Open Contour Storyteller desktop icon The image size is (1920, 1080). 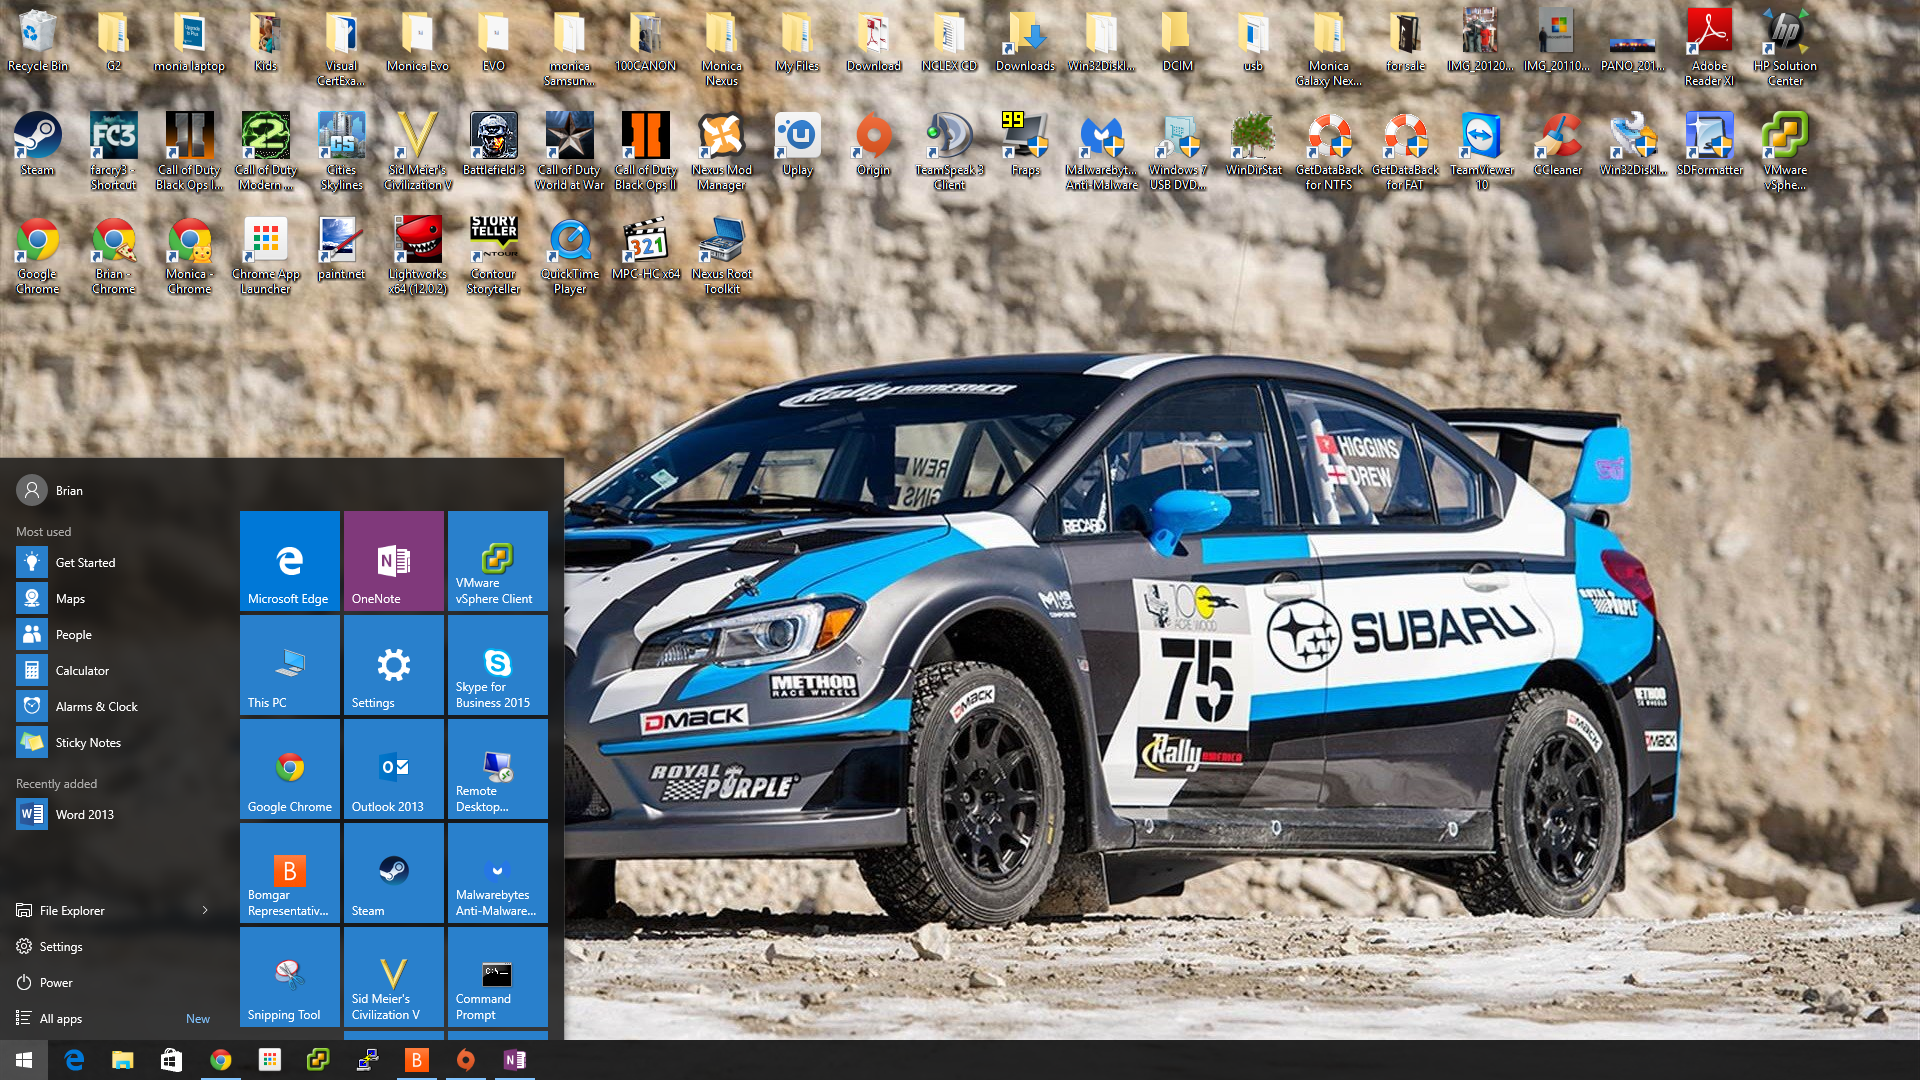(494, 256)
